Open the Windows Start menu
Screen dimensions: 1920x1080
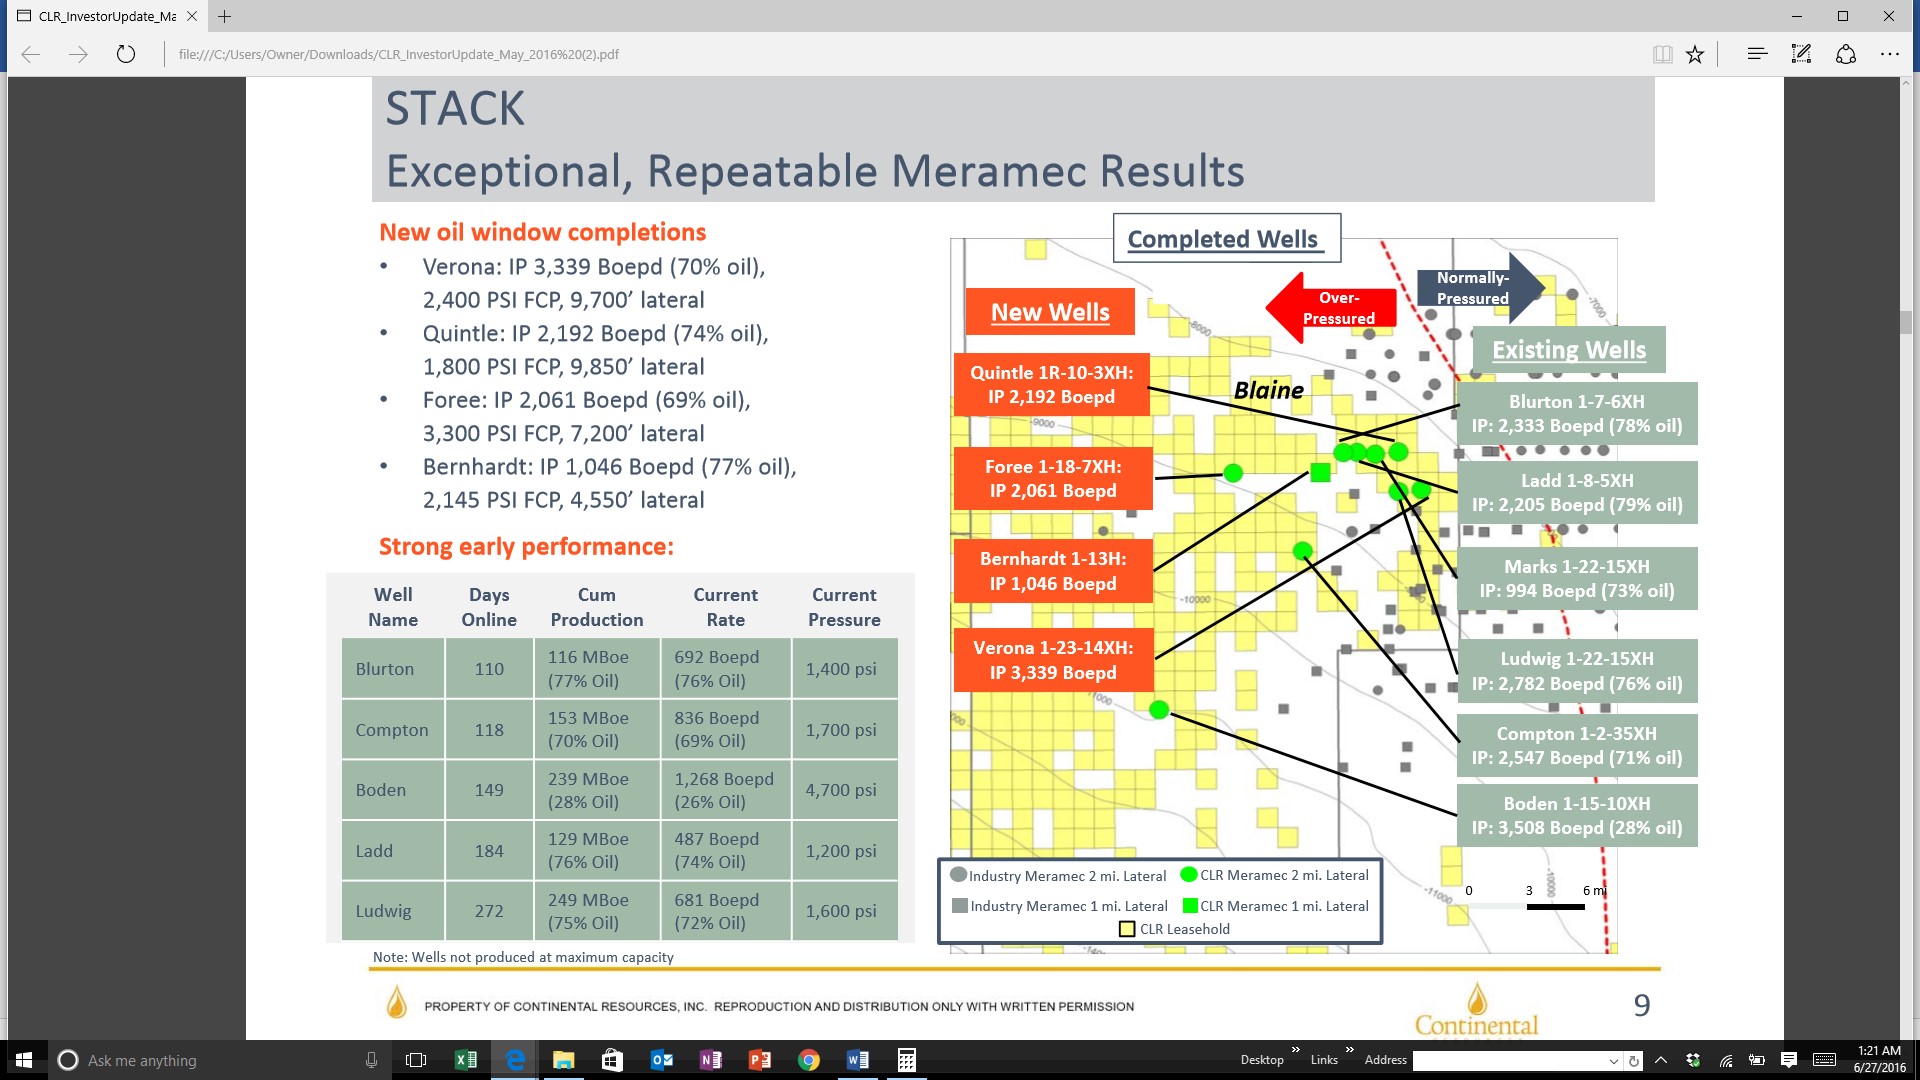[x=24, y=1060]
